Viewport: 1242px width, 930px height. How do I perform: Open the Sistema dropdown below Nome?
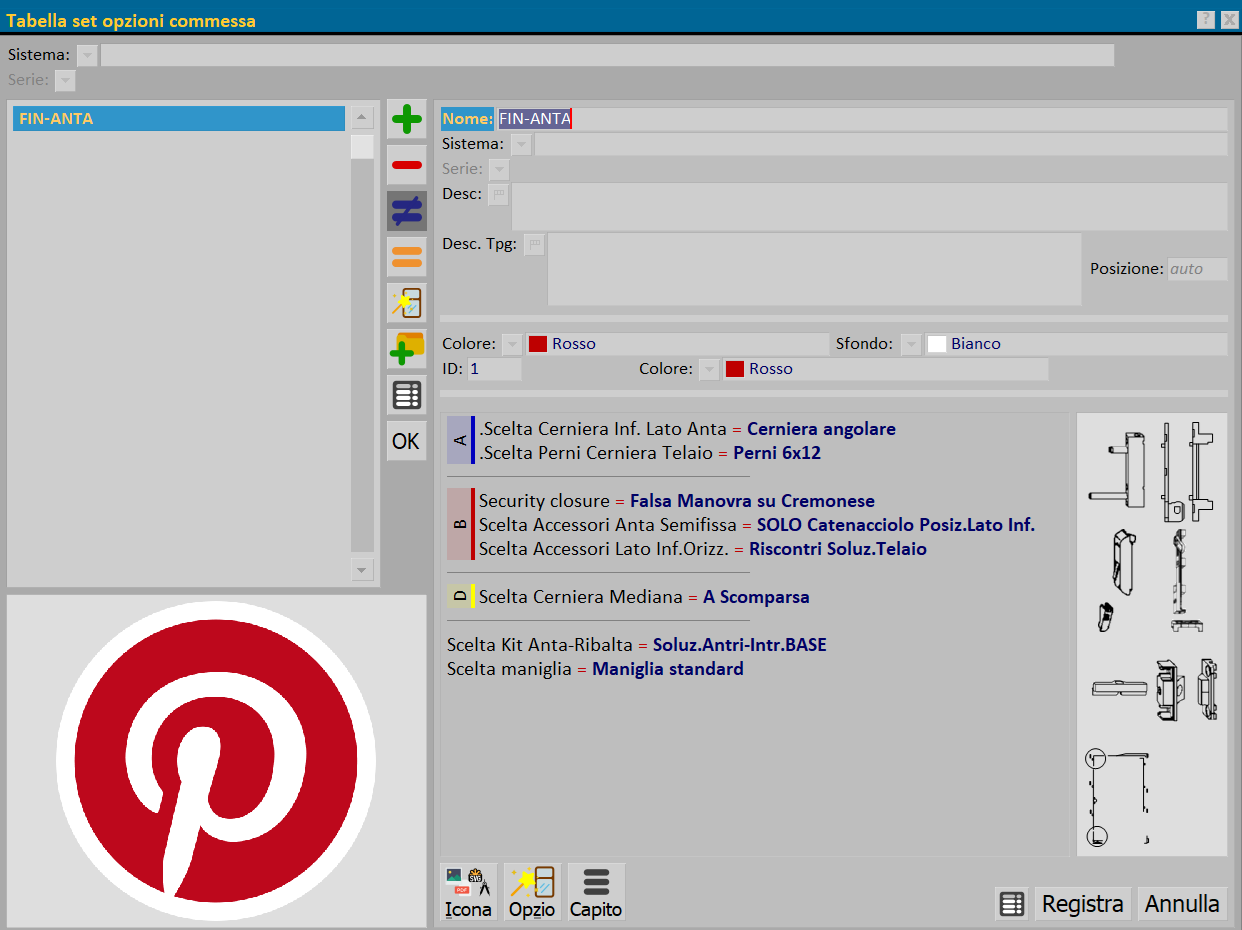[x=521, y=145]
